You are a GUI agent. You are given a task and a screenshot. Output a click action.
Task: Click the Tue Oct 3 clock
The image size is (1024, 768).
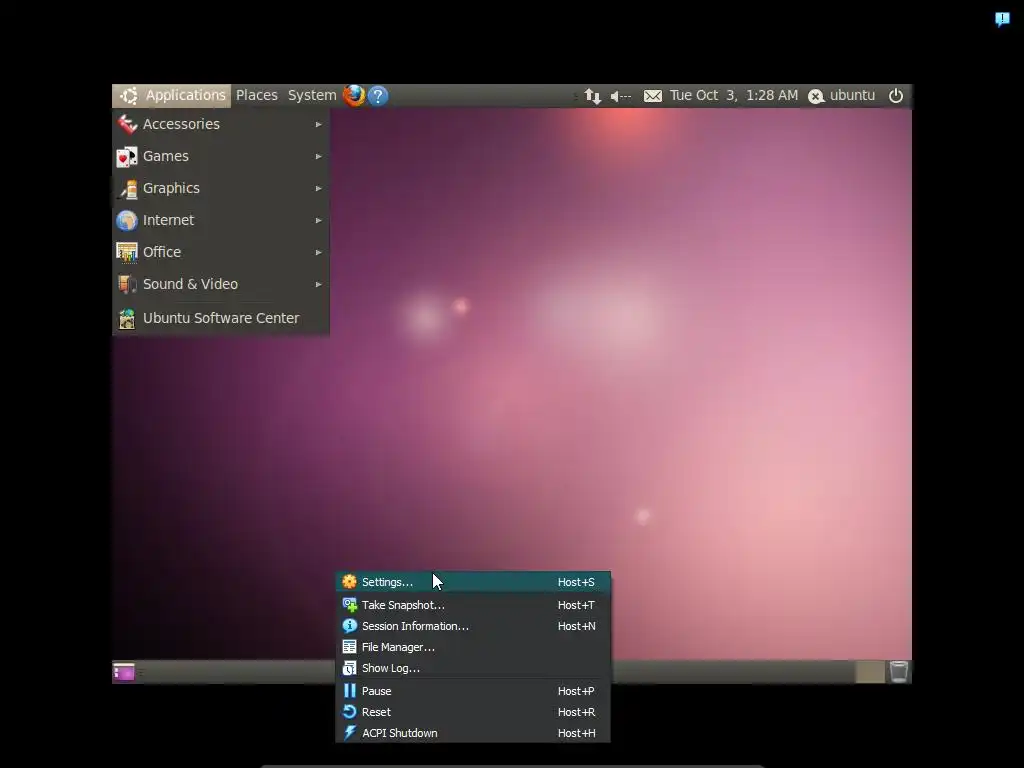733,95
